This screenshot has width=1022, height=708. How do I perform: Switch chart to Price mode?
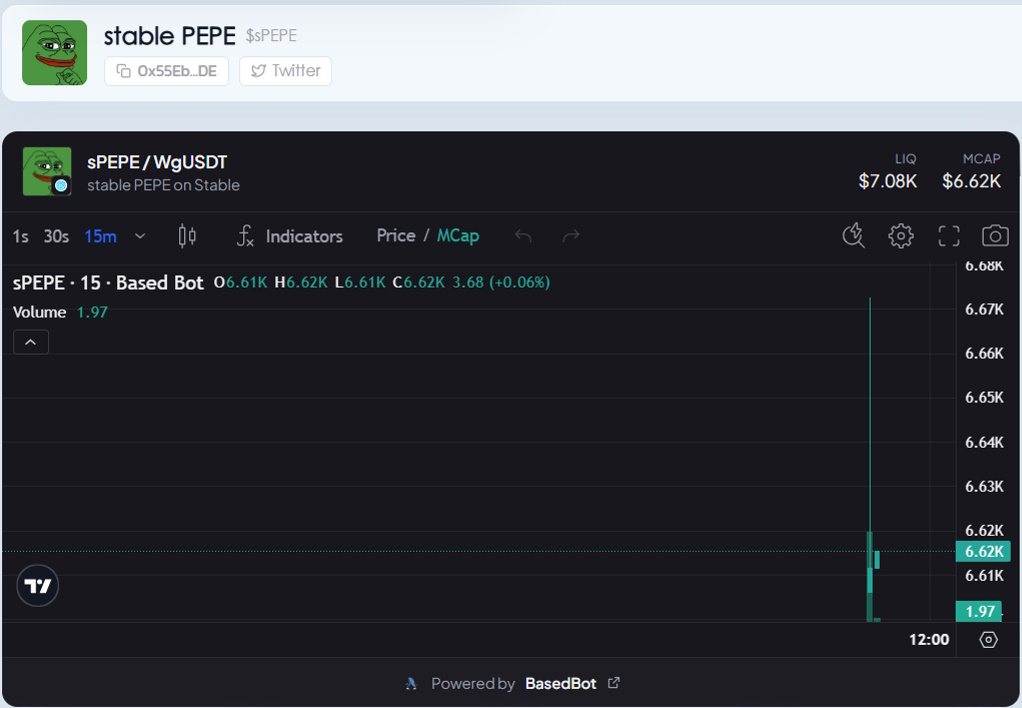[396, 235]
